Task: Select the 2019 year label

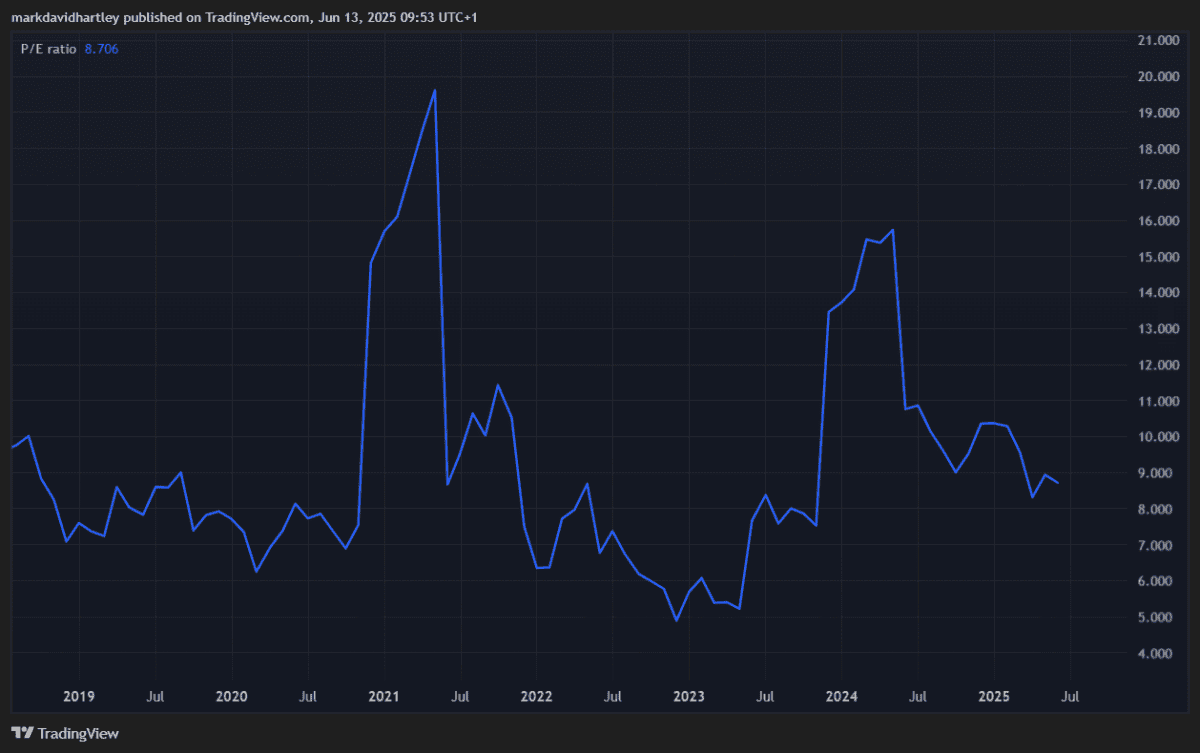Action: tap(80, 696)
